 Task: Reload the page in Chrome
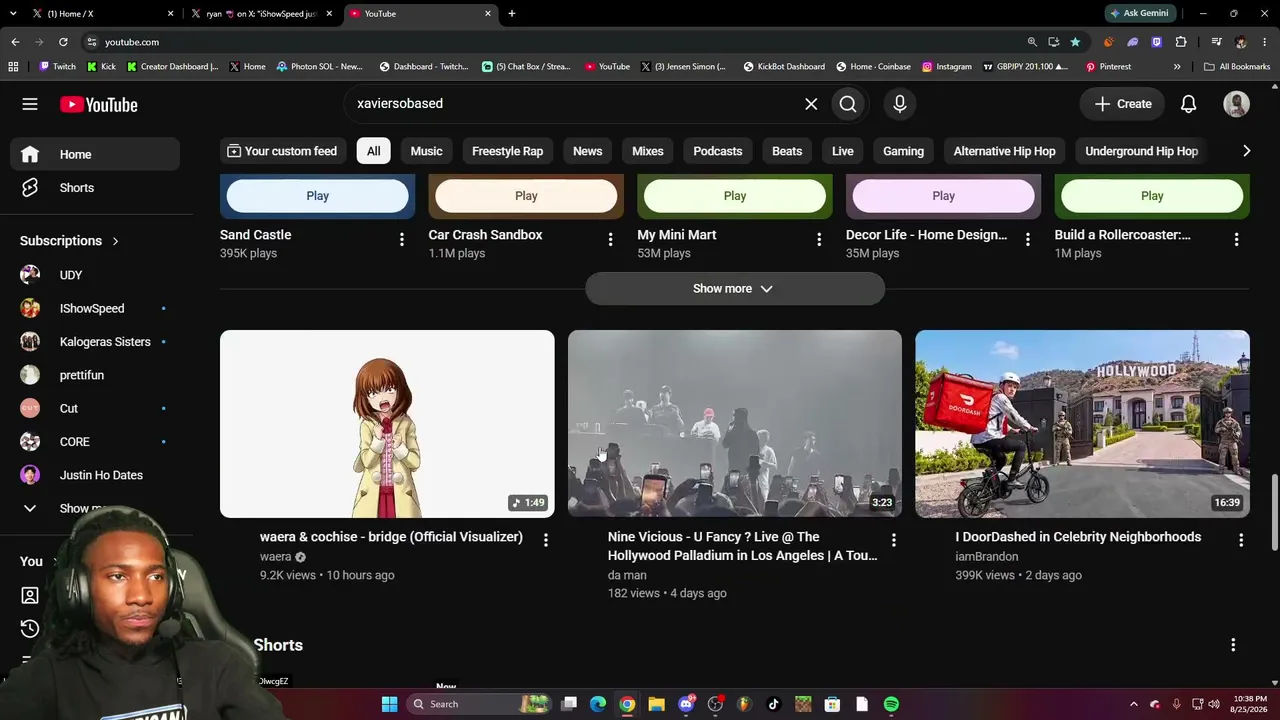tap(63, 42)
